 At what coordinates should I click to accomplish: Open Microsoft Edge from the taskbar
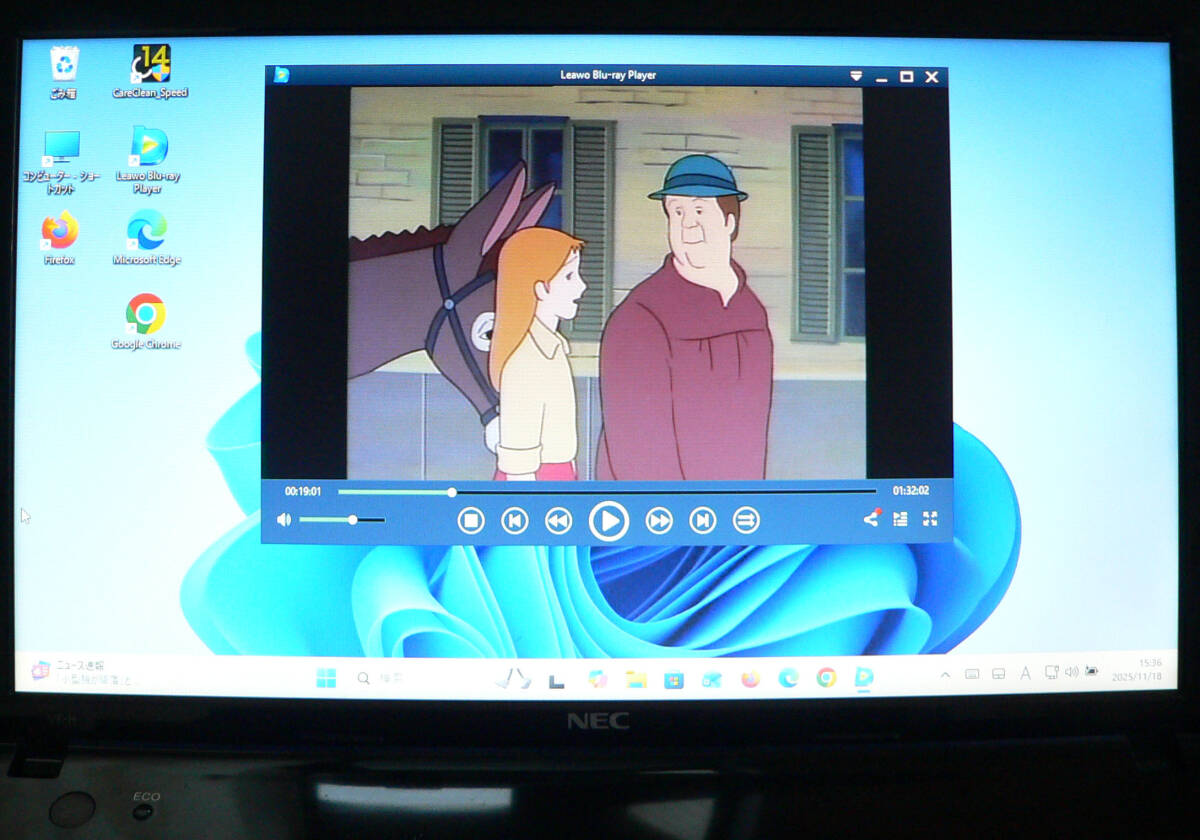(x=788, y=678)
